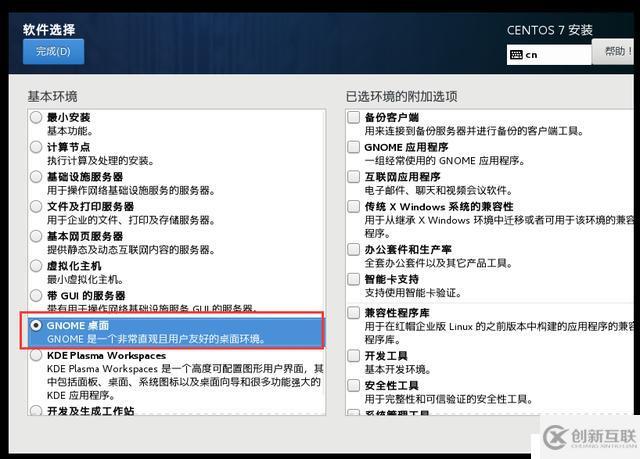
Task: Check the GNOME 应用程序 checkbox
Action: pyautogui.click(x=353, y=147)
